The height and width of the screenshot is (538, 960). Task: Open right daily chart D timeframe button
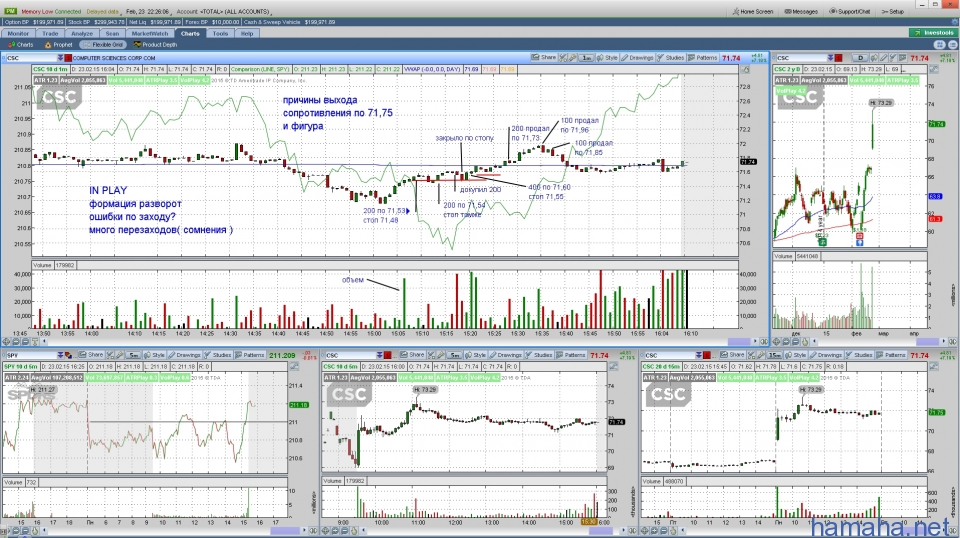tap(860, 58)
